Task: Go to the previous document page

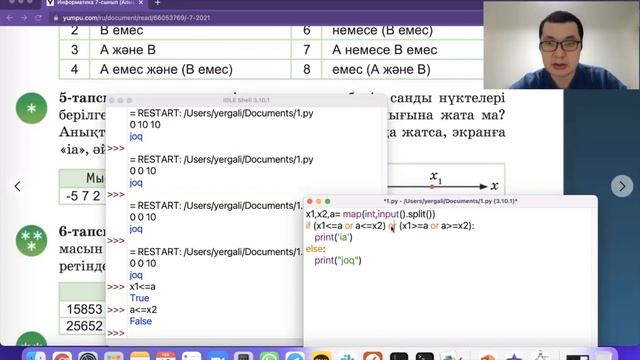Action: coord(17,187)
